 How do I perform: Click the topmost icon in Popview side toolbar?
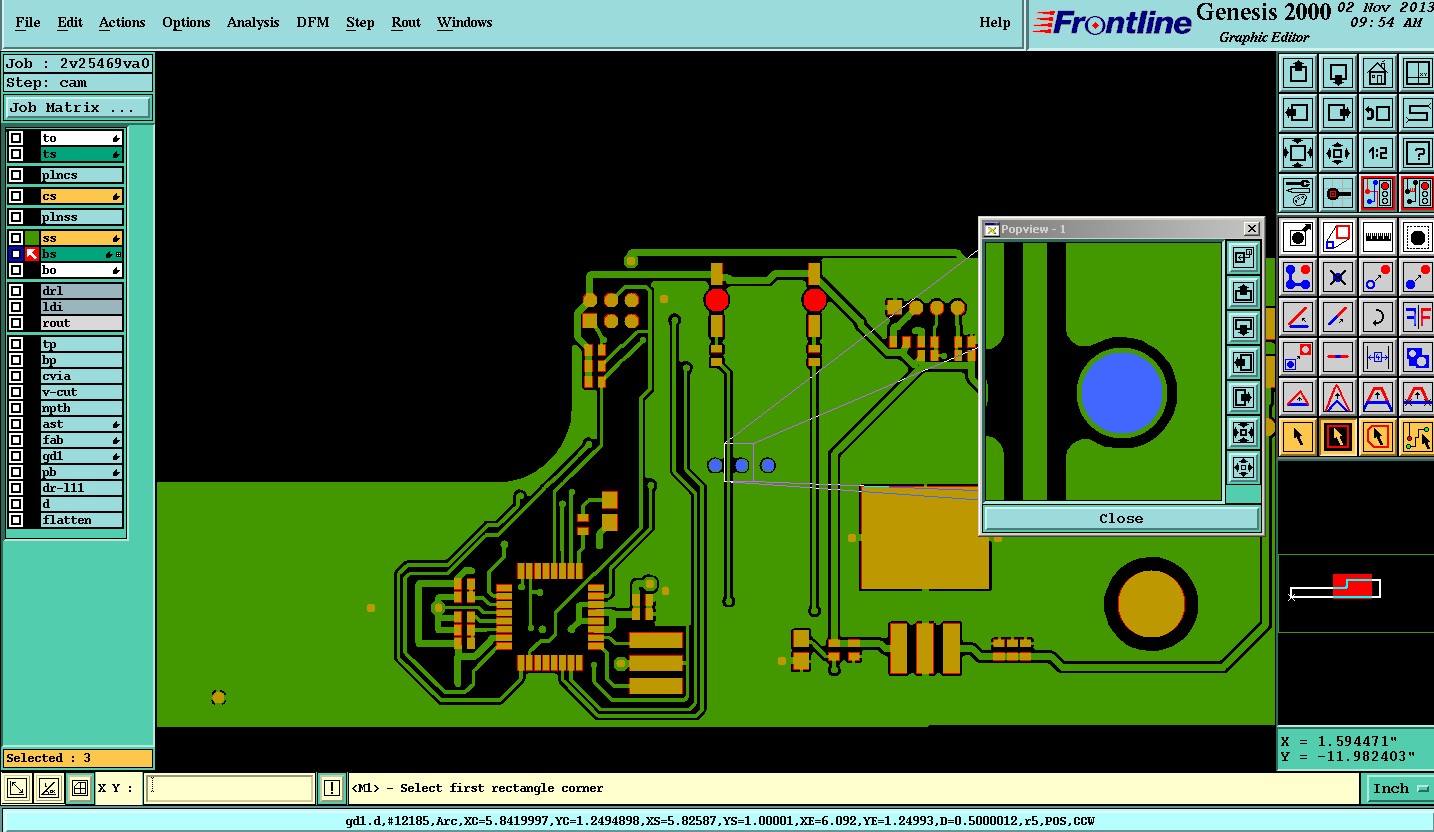click(1243, 257)
